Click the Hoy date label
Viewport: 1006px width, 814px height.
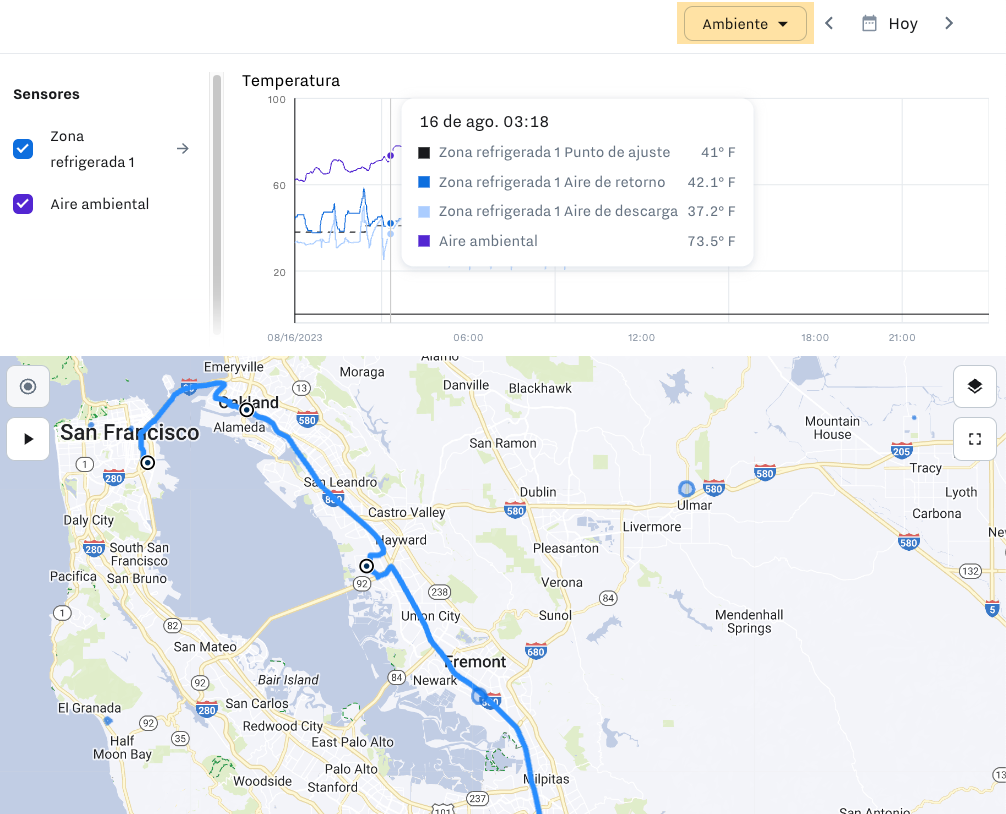click(x=902, y=24)
